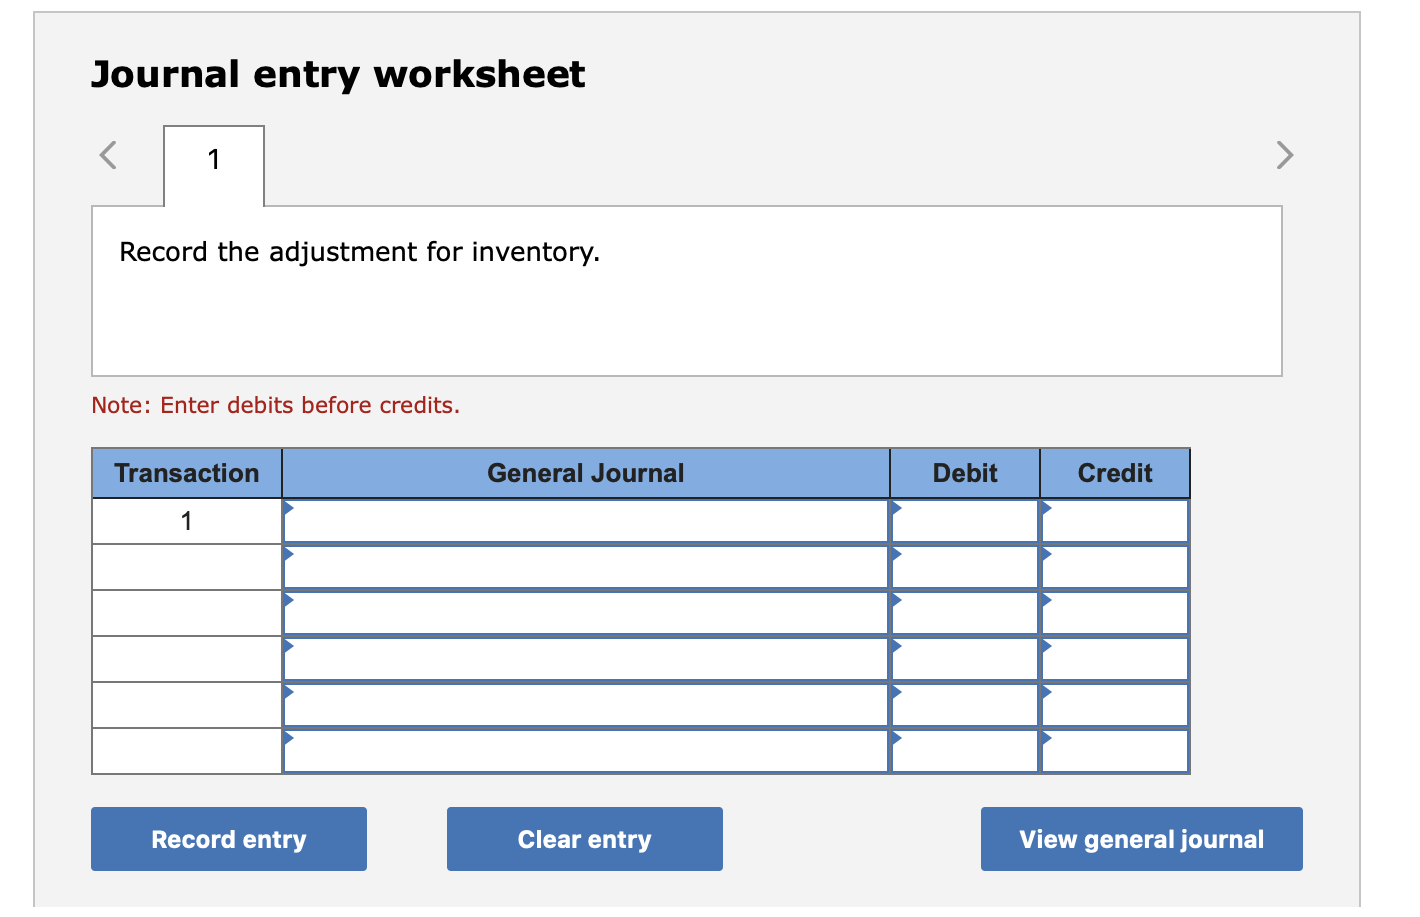Image resolution: width=1420 pixels, height=917 pixels.
Task: Click the left navigation chevron
Action: pyautogui.click(x=108, y=155)
